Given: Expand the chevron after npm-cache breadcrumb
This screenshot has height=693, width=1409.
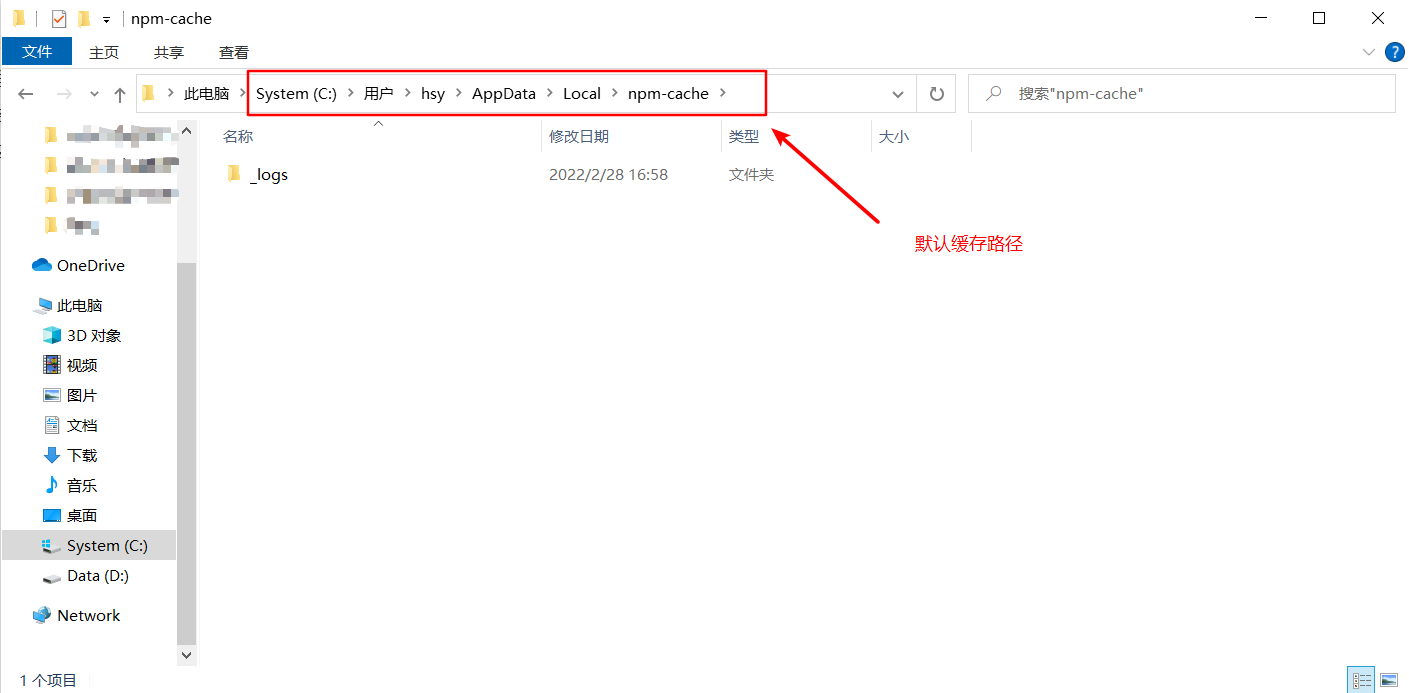Looking at the screenshot, I should [722, 94].
